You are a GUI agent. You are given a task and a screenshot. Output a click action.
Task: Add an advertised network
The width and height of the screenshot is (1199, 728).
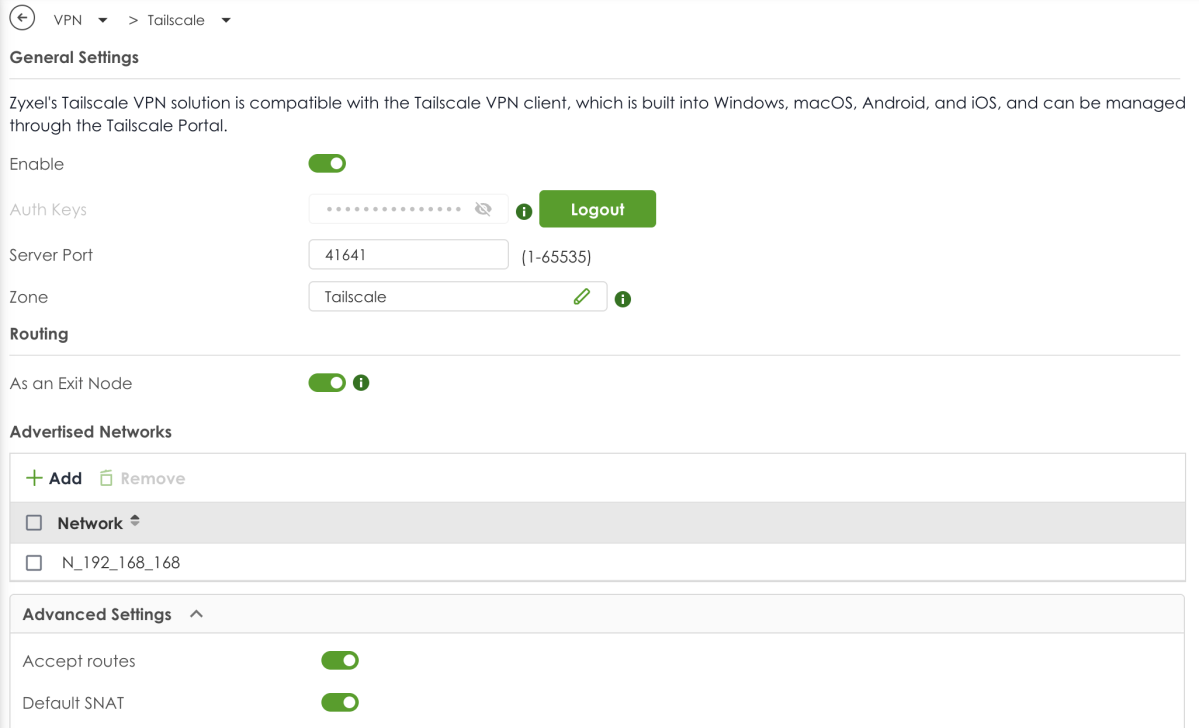point(54,479)
